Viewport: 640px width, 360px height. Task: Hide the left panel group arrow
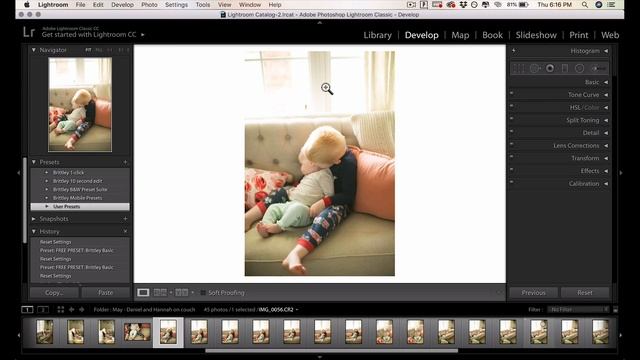click(x=18, y=173)
